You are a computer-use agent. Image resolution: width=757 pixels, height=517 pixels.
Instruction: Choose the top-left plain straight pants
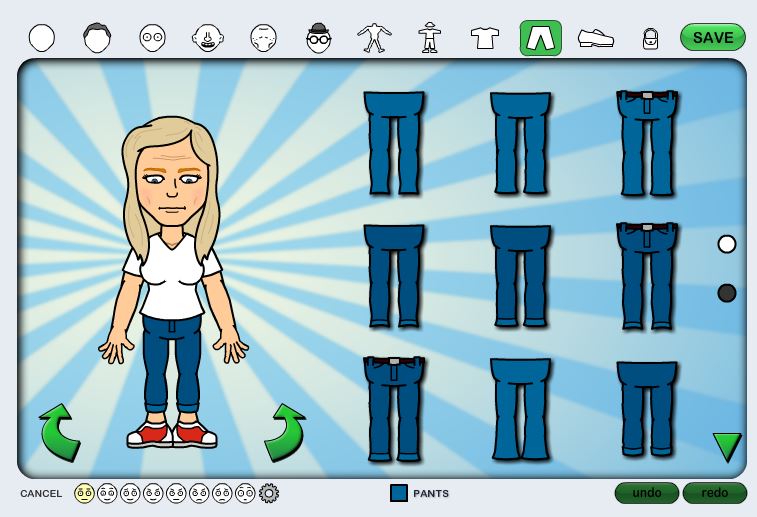[x=394, y=143]
